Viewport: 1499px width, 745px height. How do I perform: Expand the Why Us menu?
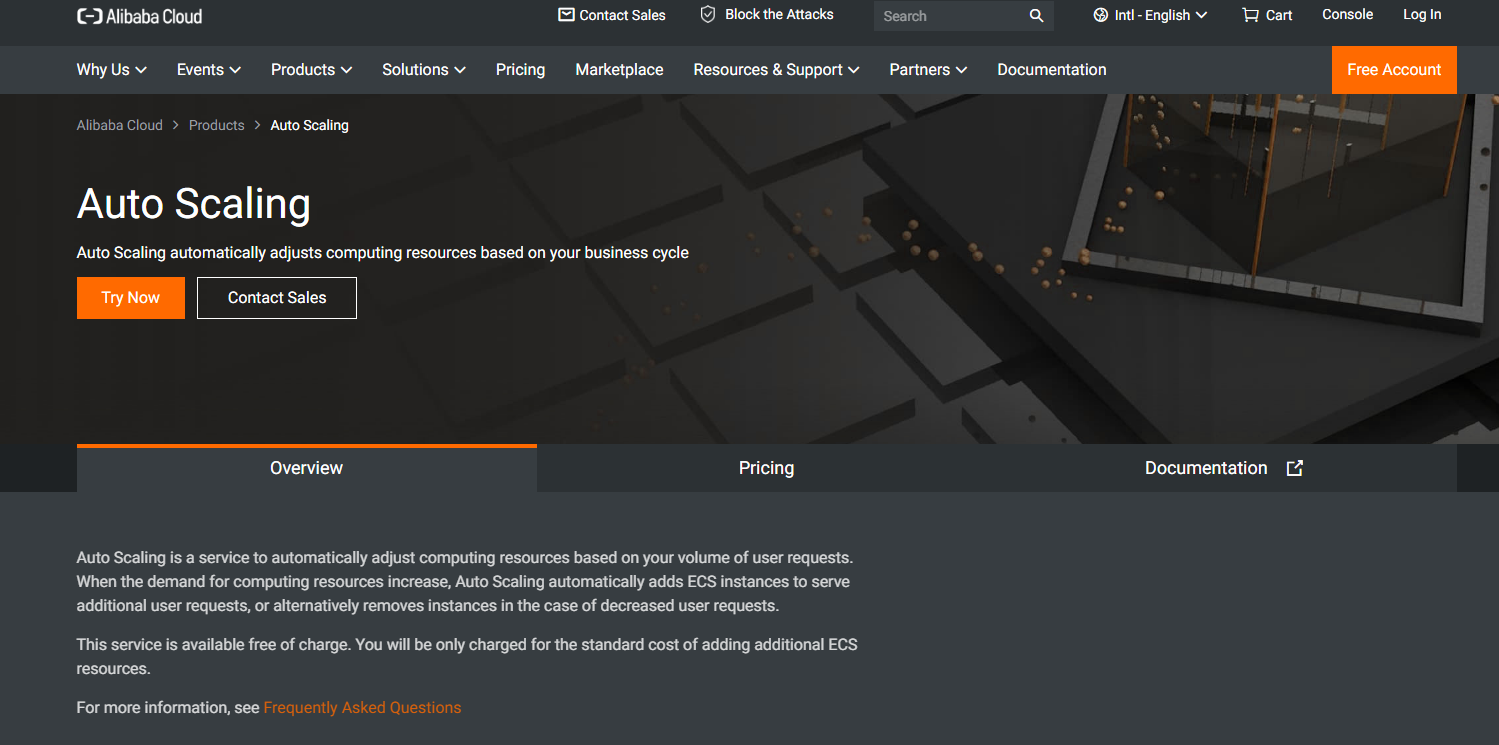(112, 70)
